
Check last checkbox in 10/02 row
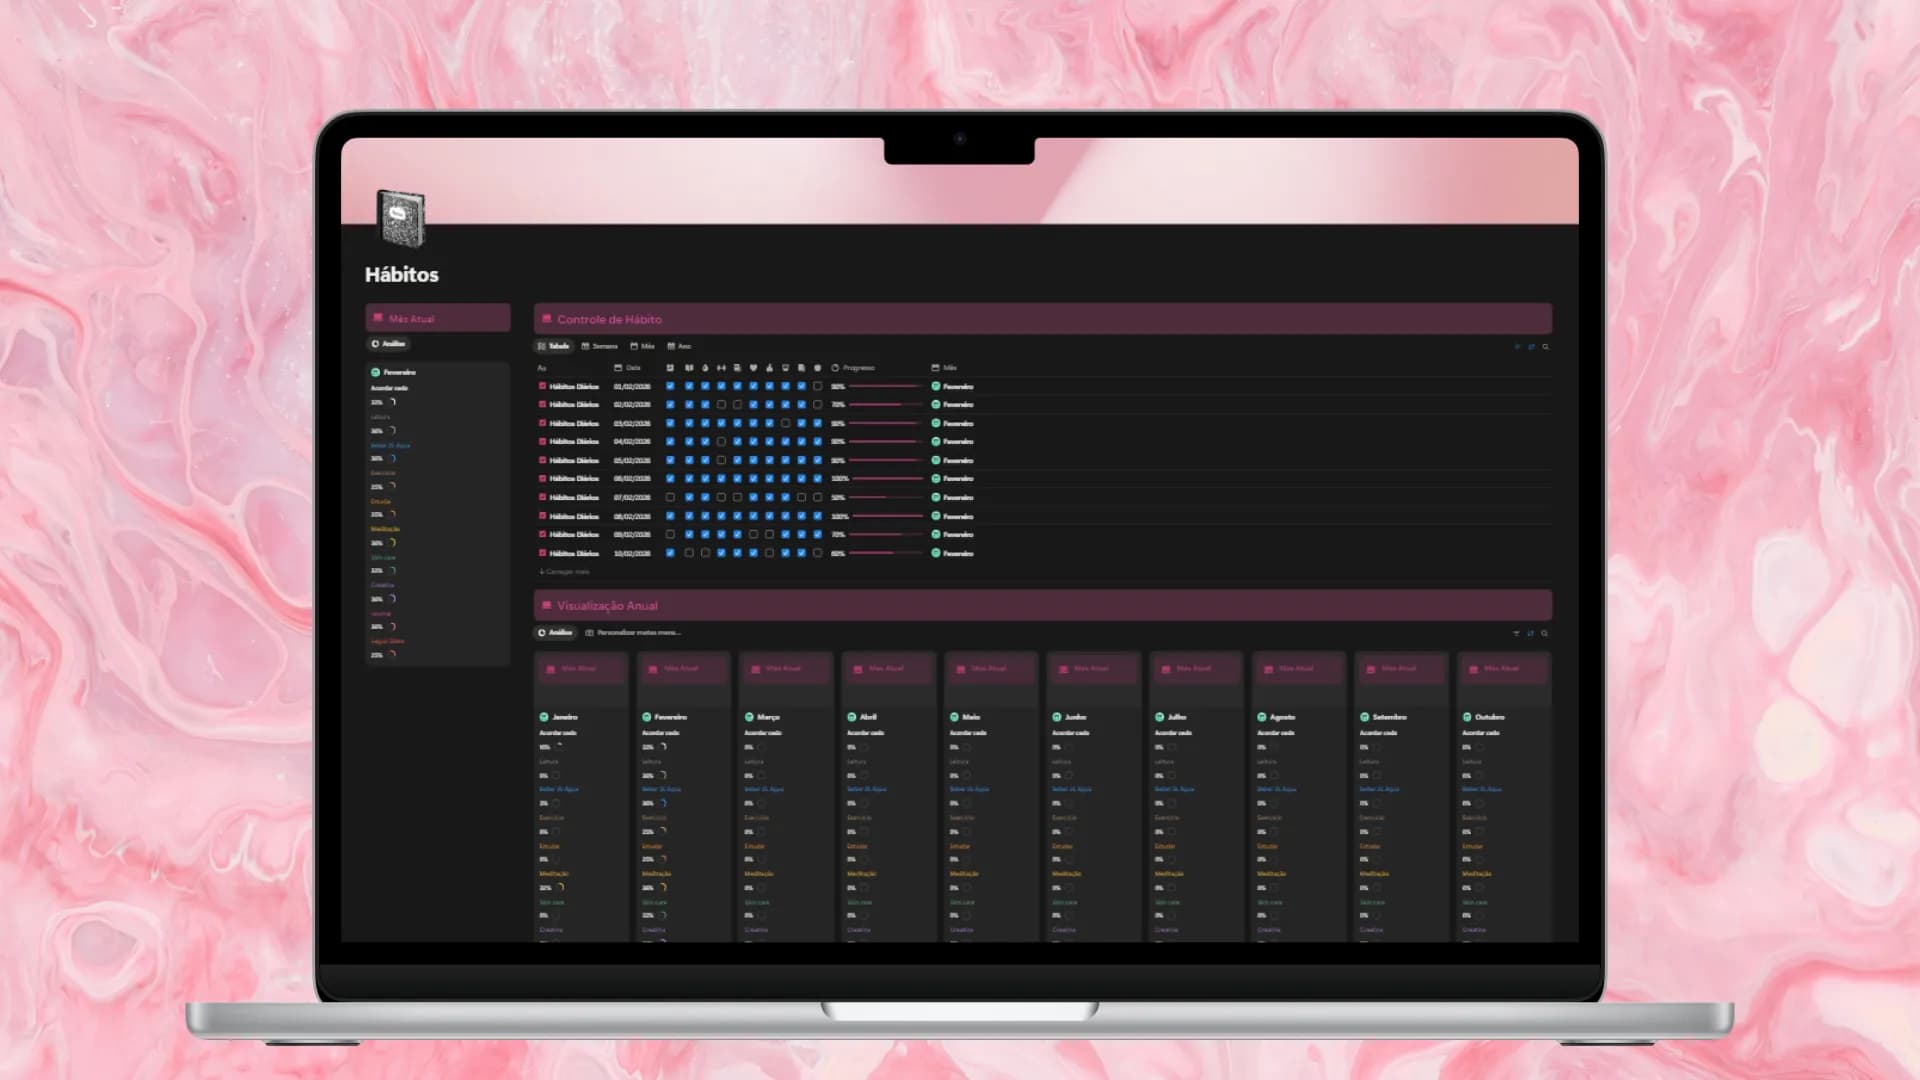coord(817,553)
